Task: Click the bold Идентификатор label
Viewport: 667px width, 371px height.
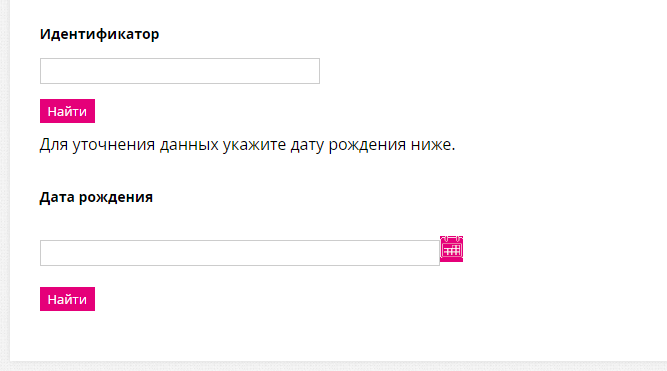Action: pos(100,34)
